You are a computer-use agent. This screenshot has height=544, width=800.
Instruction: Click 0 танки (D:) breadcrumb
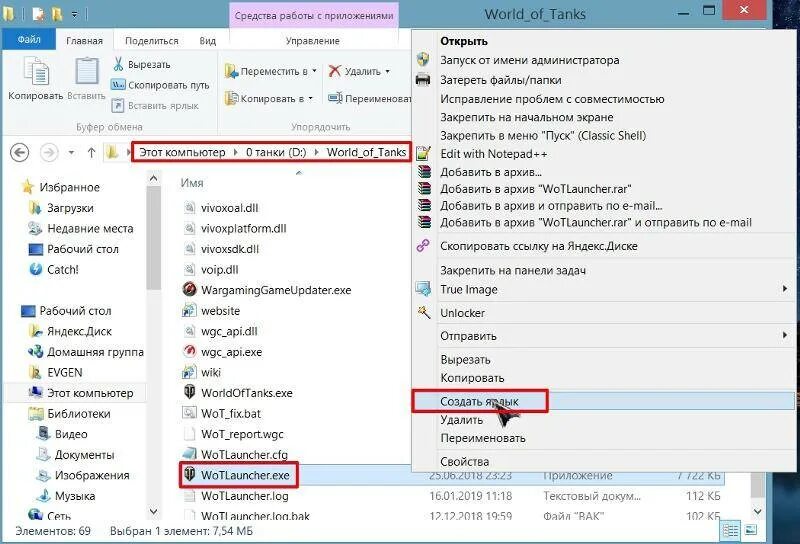click(x=276, y=152)
